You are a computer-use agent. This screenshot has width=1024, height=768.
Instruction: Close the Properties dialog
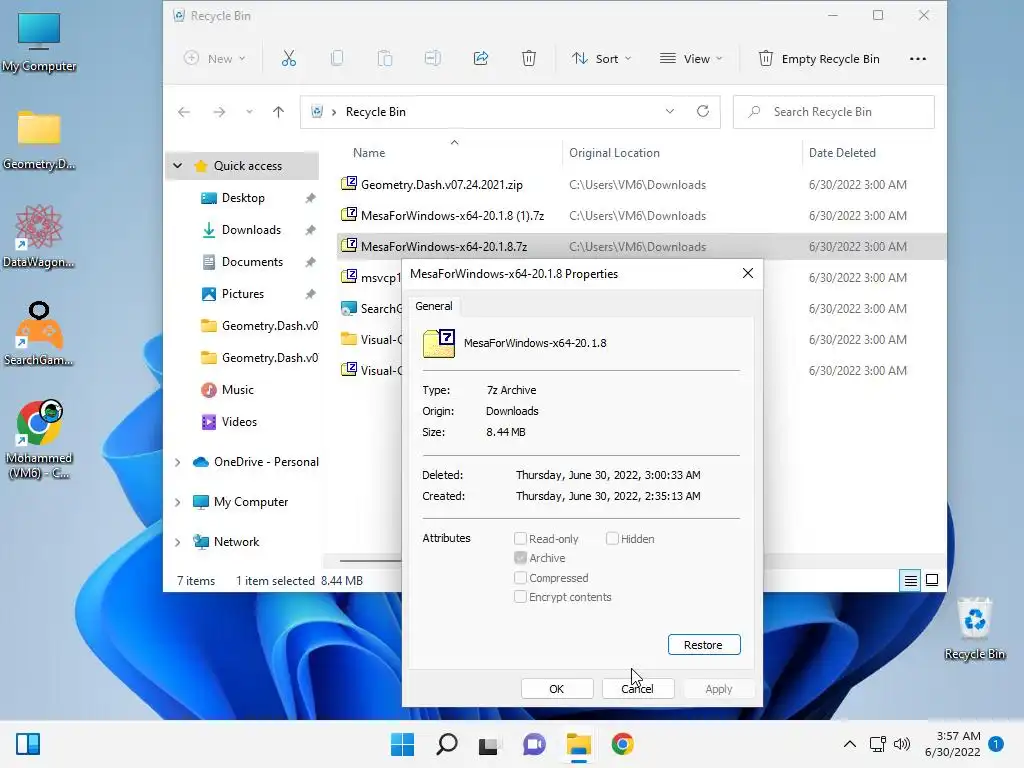pos(748,274)
